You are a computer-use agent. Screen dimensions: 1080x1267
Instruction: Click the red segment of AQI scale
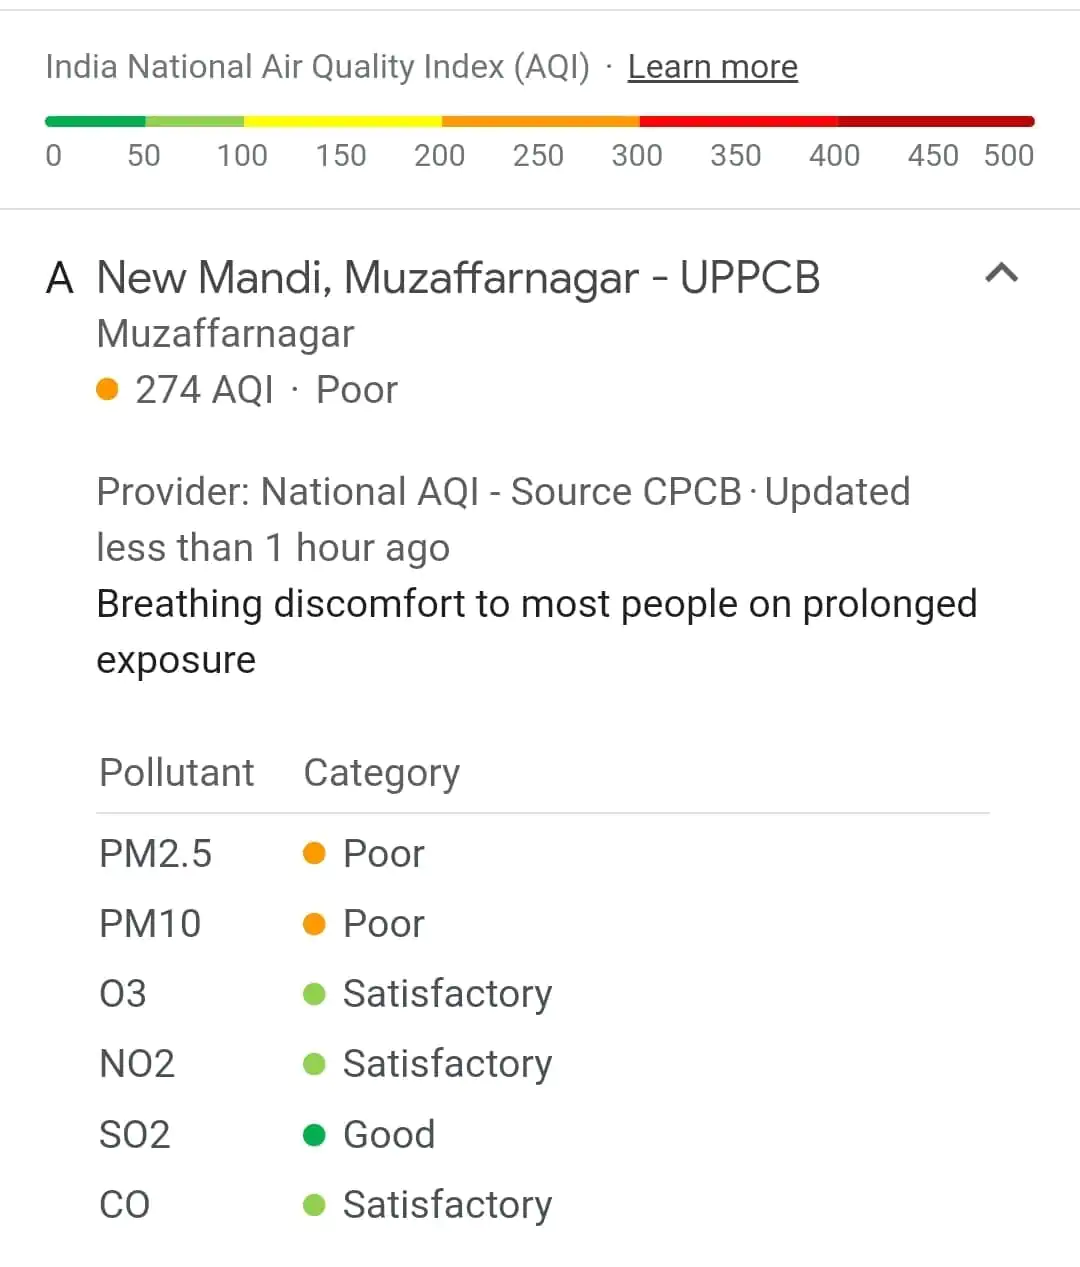[x=738, y=121]
